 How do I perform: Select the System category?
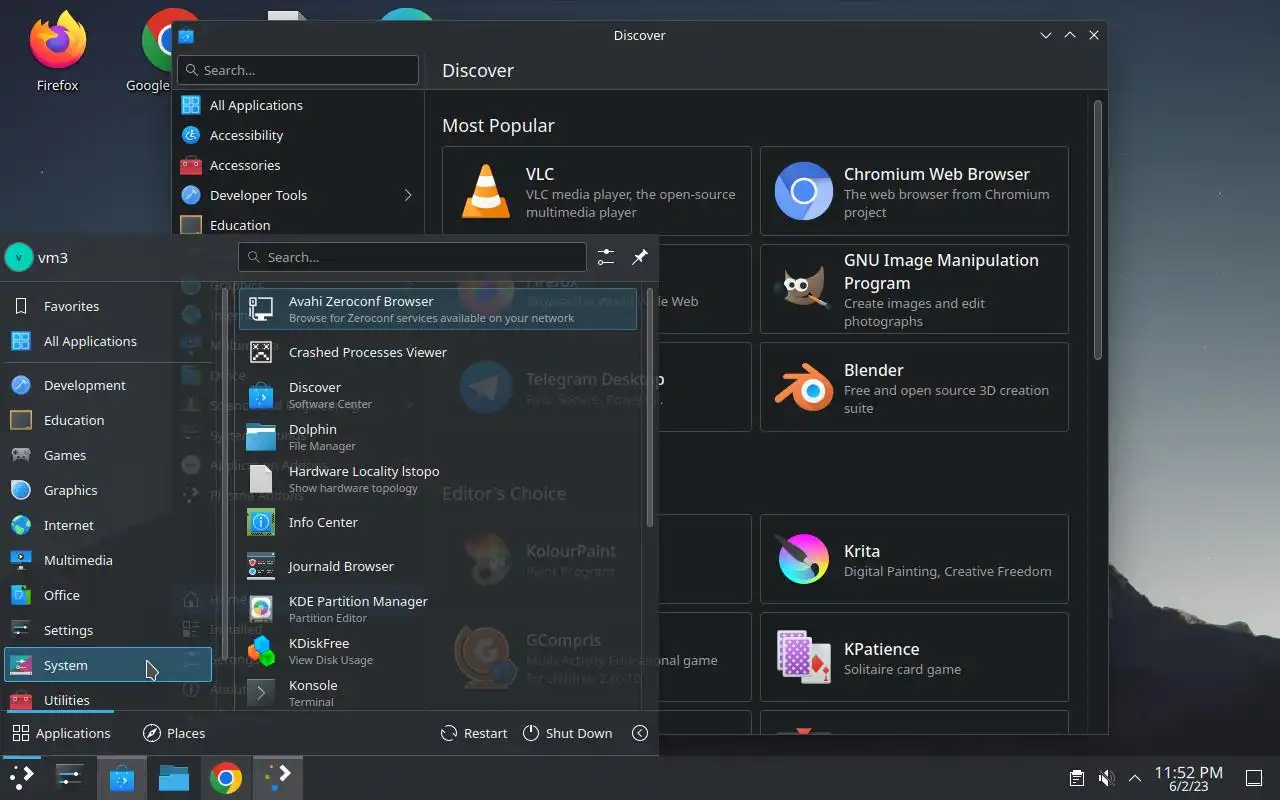[x=108, y=665]
